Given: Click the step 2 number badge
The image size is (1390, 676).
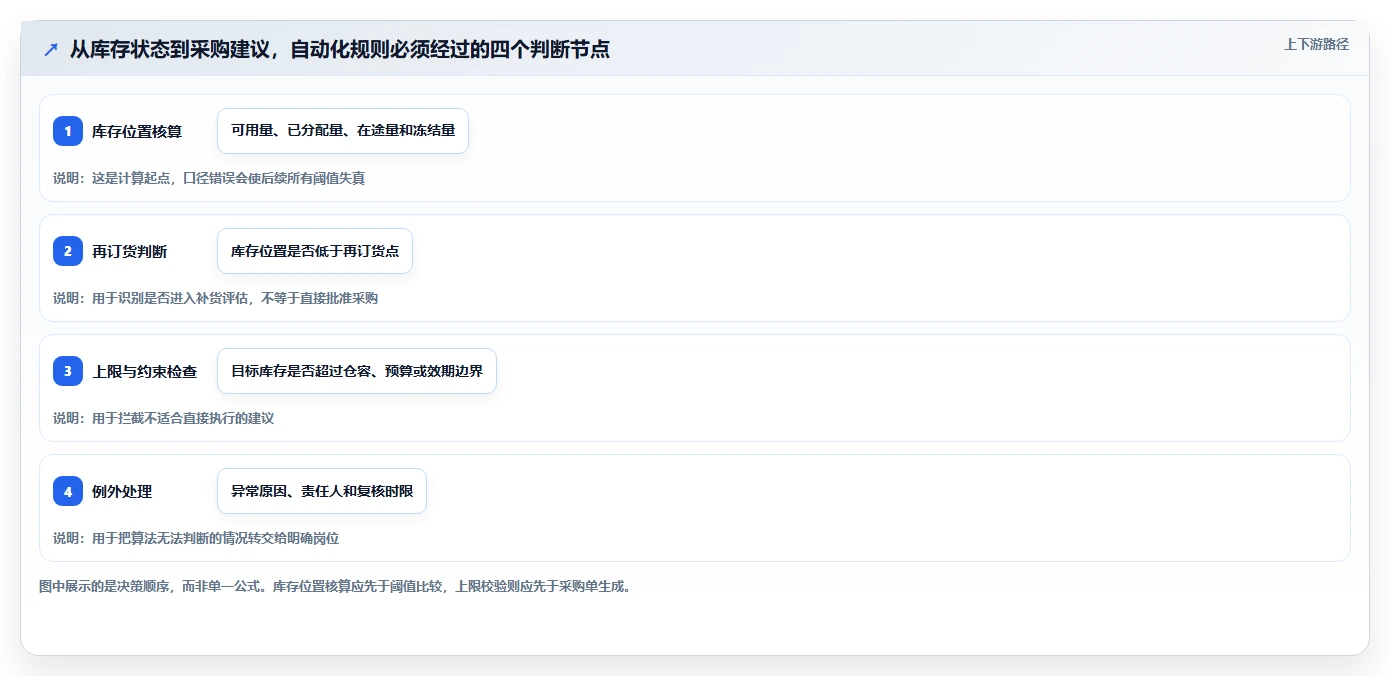Looking at the screenshot, I should click(x=68, y=251).
